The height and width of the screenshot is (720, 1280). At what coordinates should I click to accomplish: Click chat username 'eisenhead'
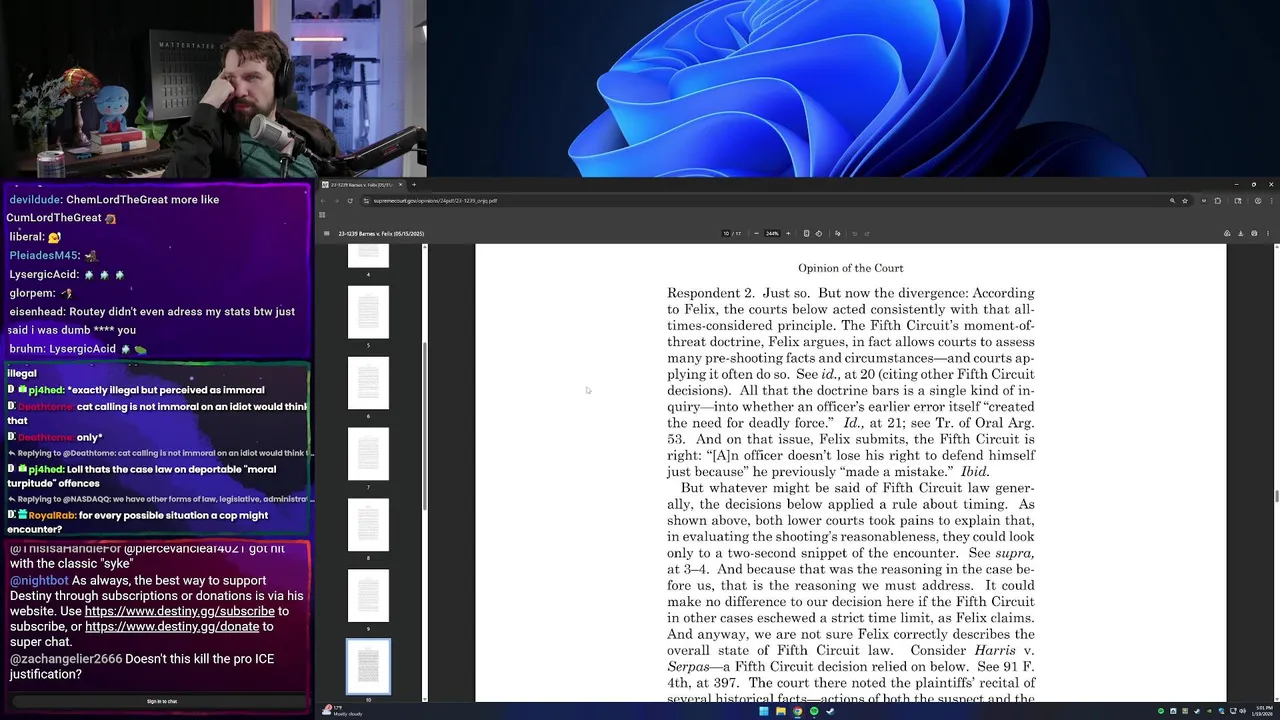37,311
